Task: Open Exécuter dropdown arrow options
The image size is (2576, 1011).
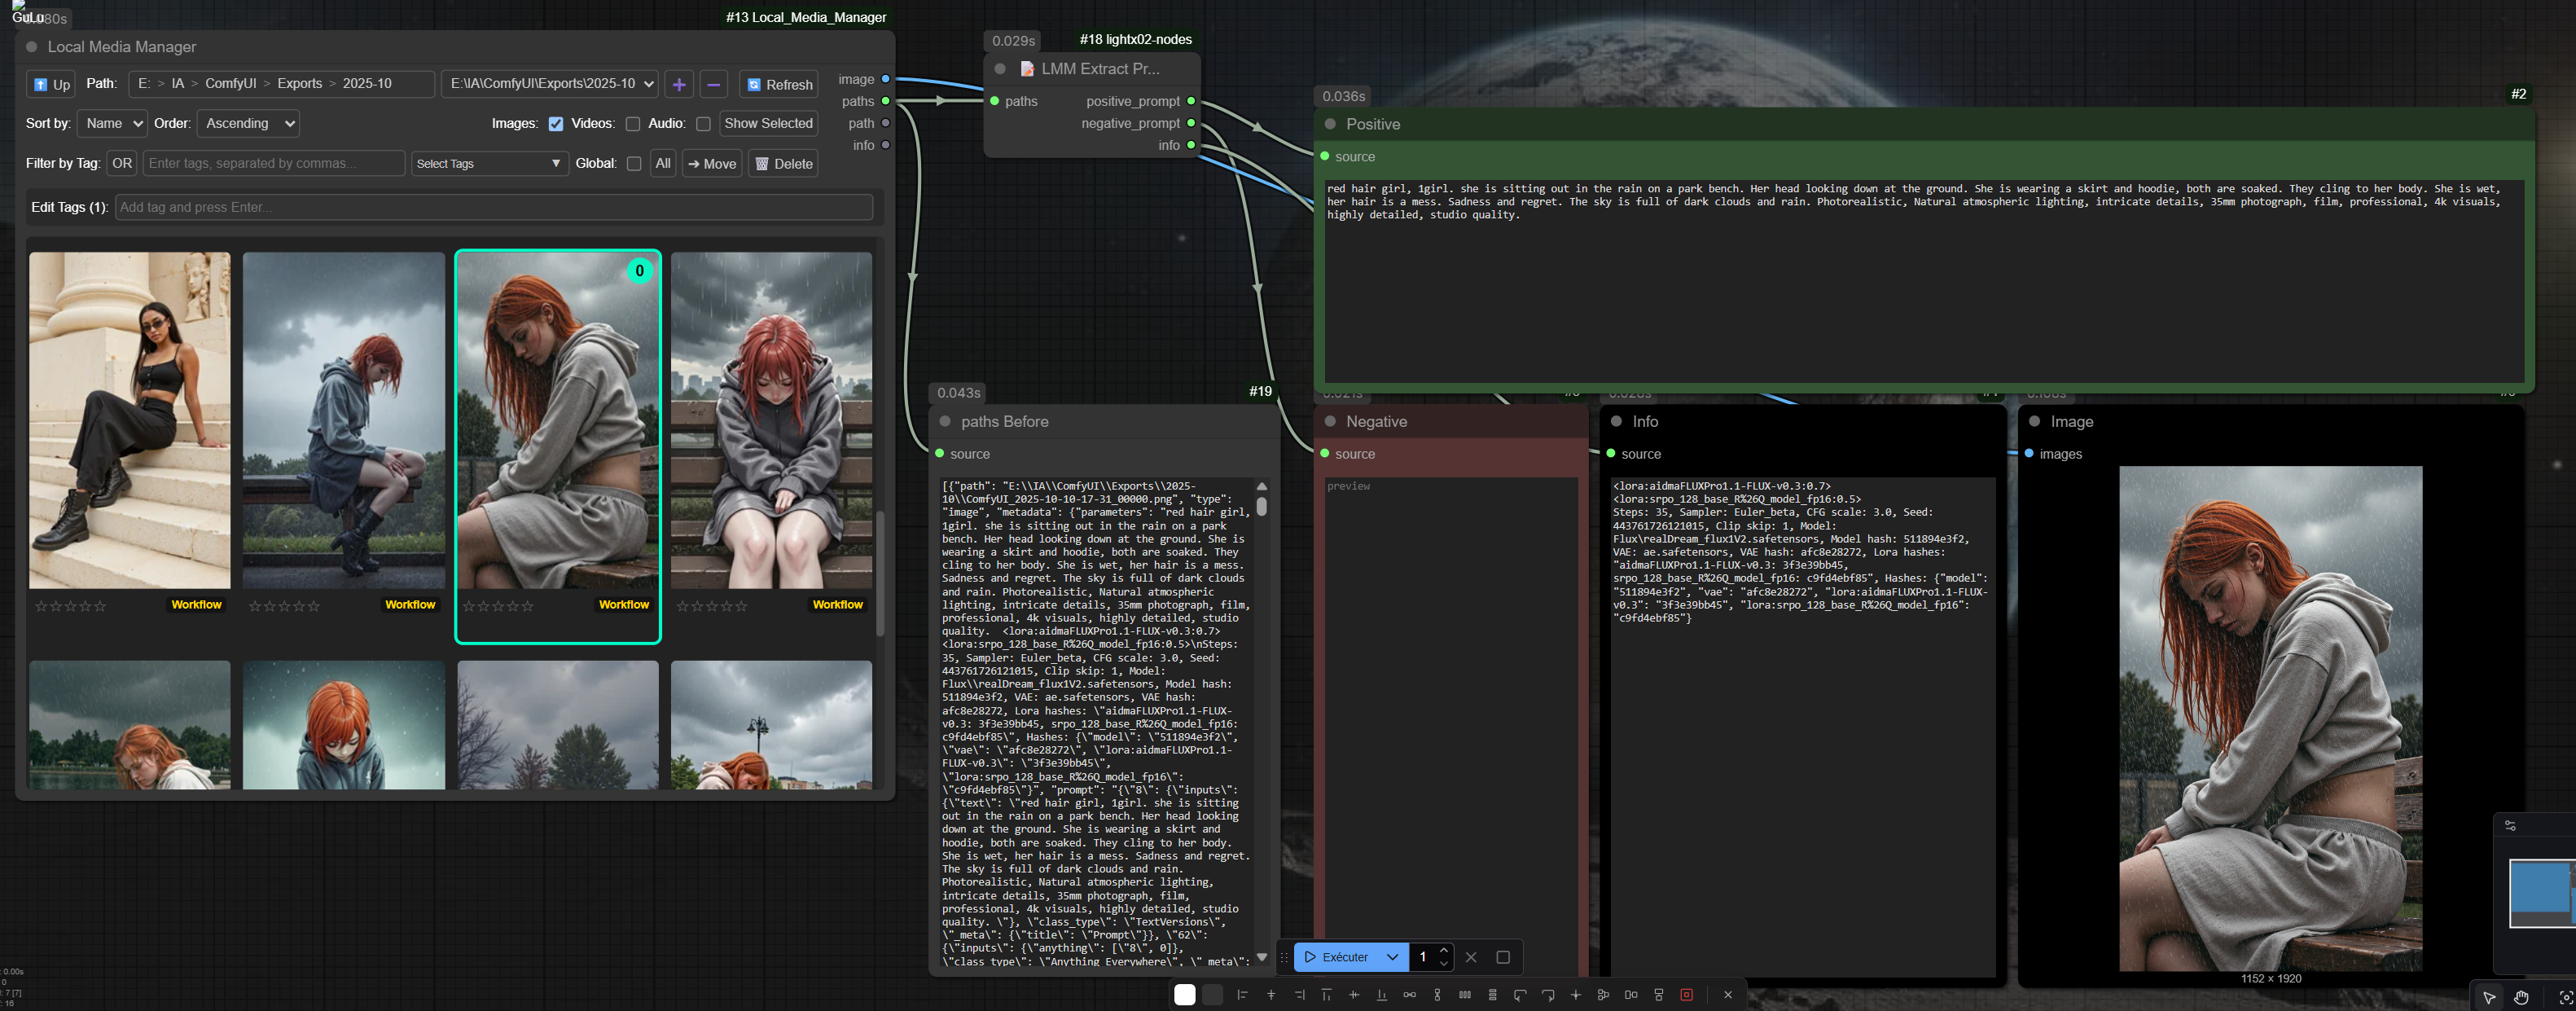Action: 1392,957
